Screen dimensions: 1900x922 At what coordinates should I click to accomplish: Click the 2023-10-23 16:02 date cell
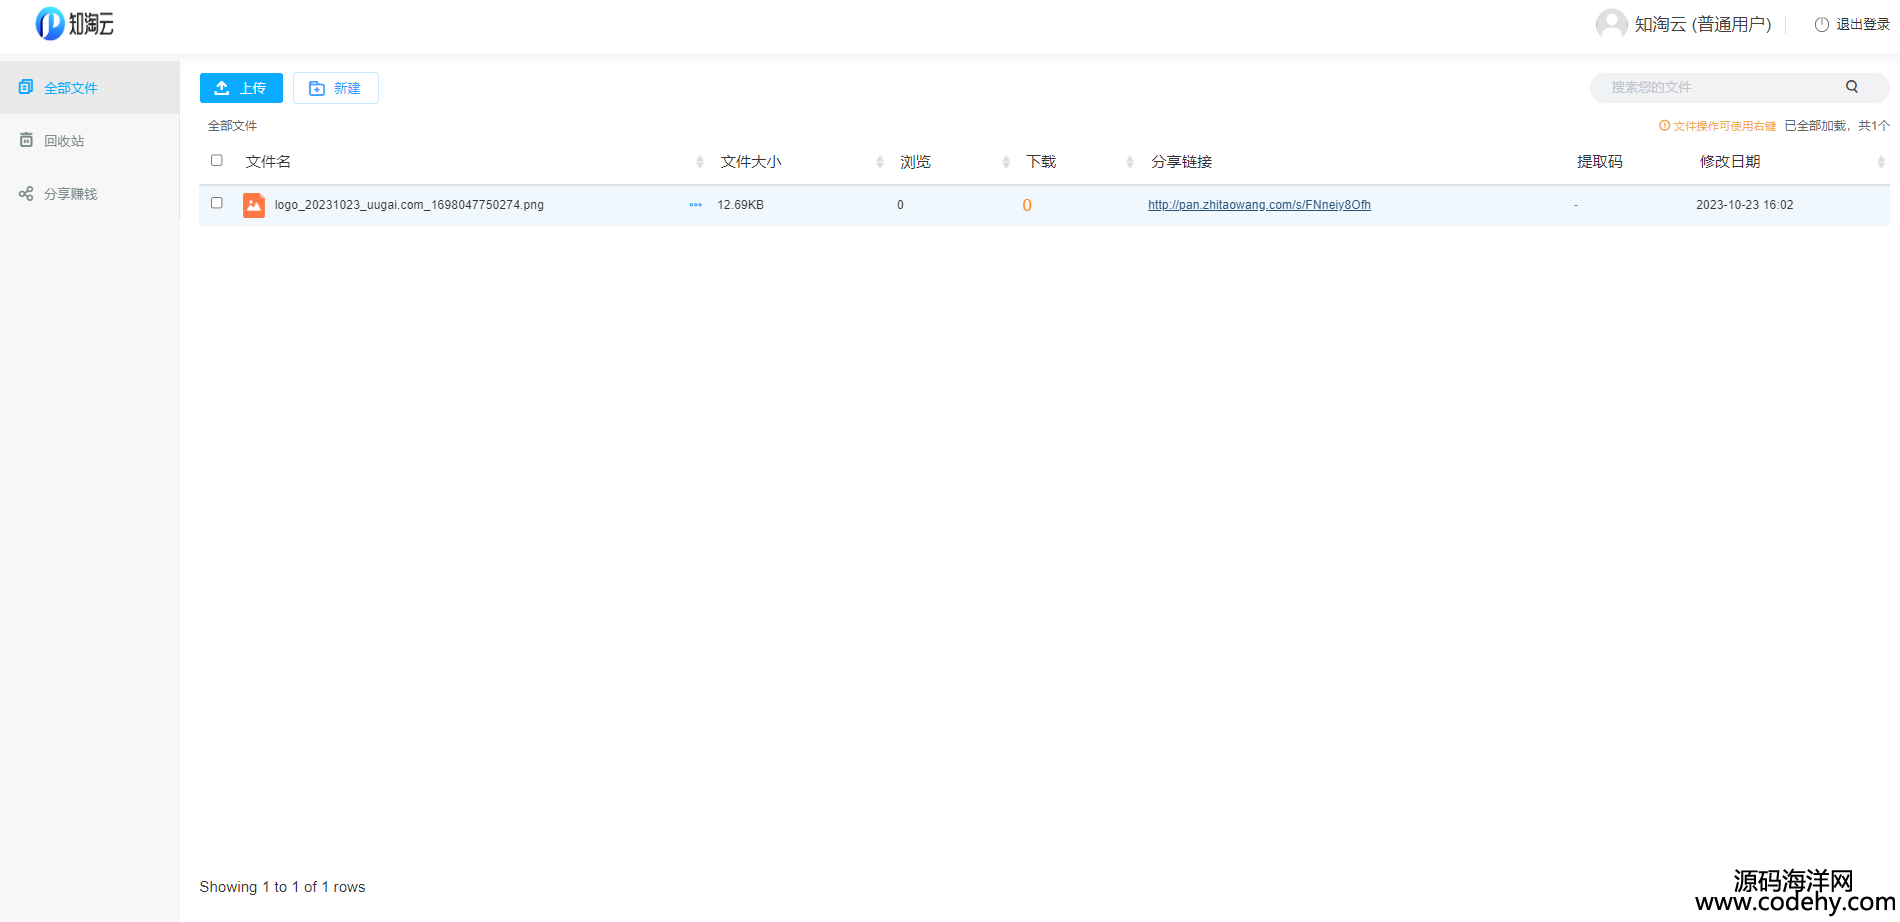[x=1745, y=205]
